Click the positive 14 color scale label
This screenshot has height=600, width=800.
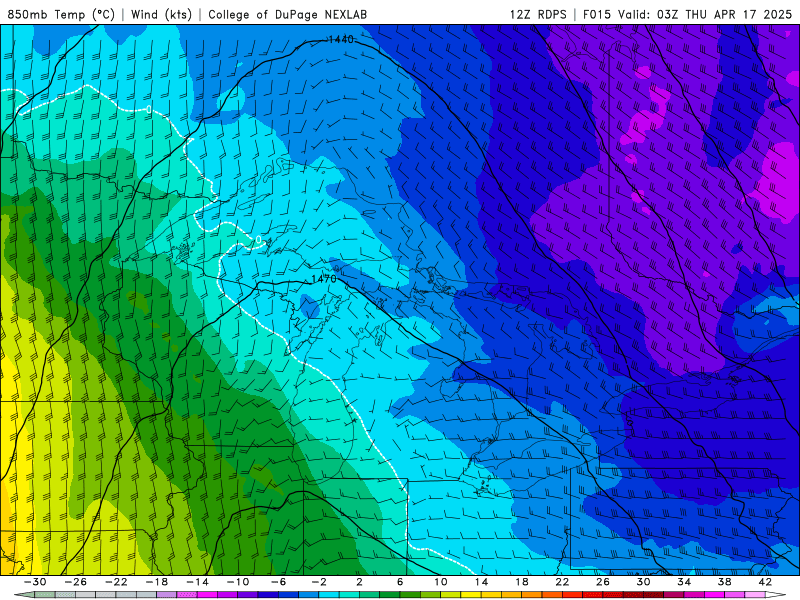click(x=481, y=582)
